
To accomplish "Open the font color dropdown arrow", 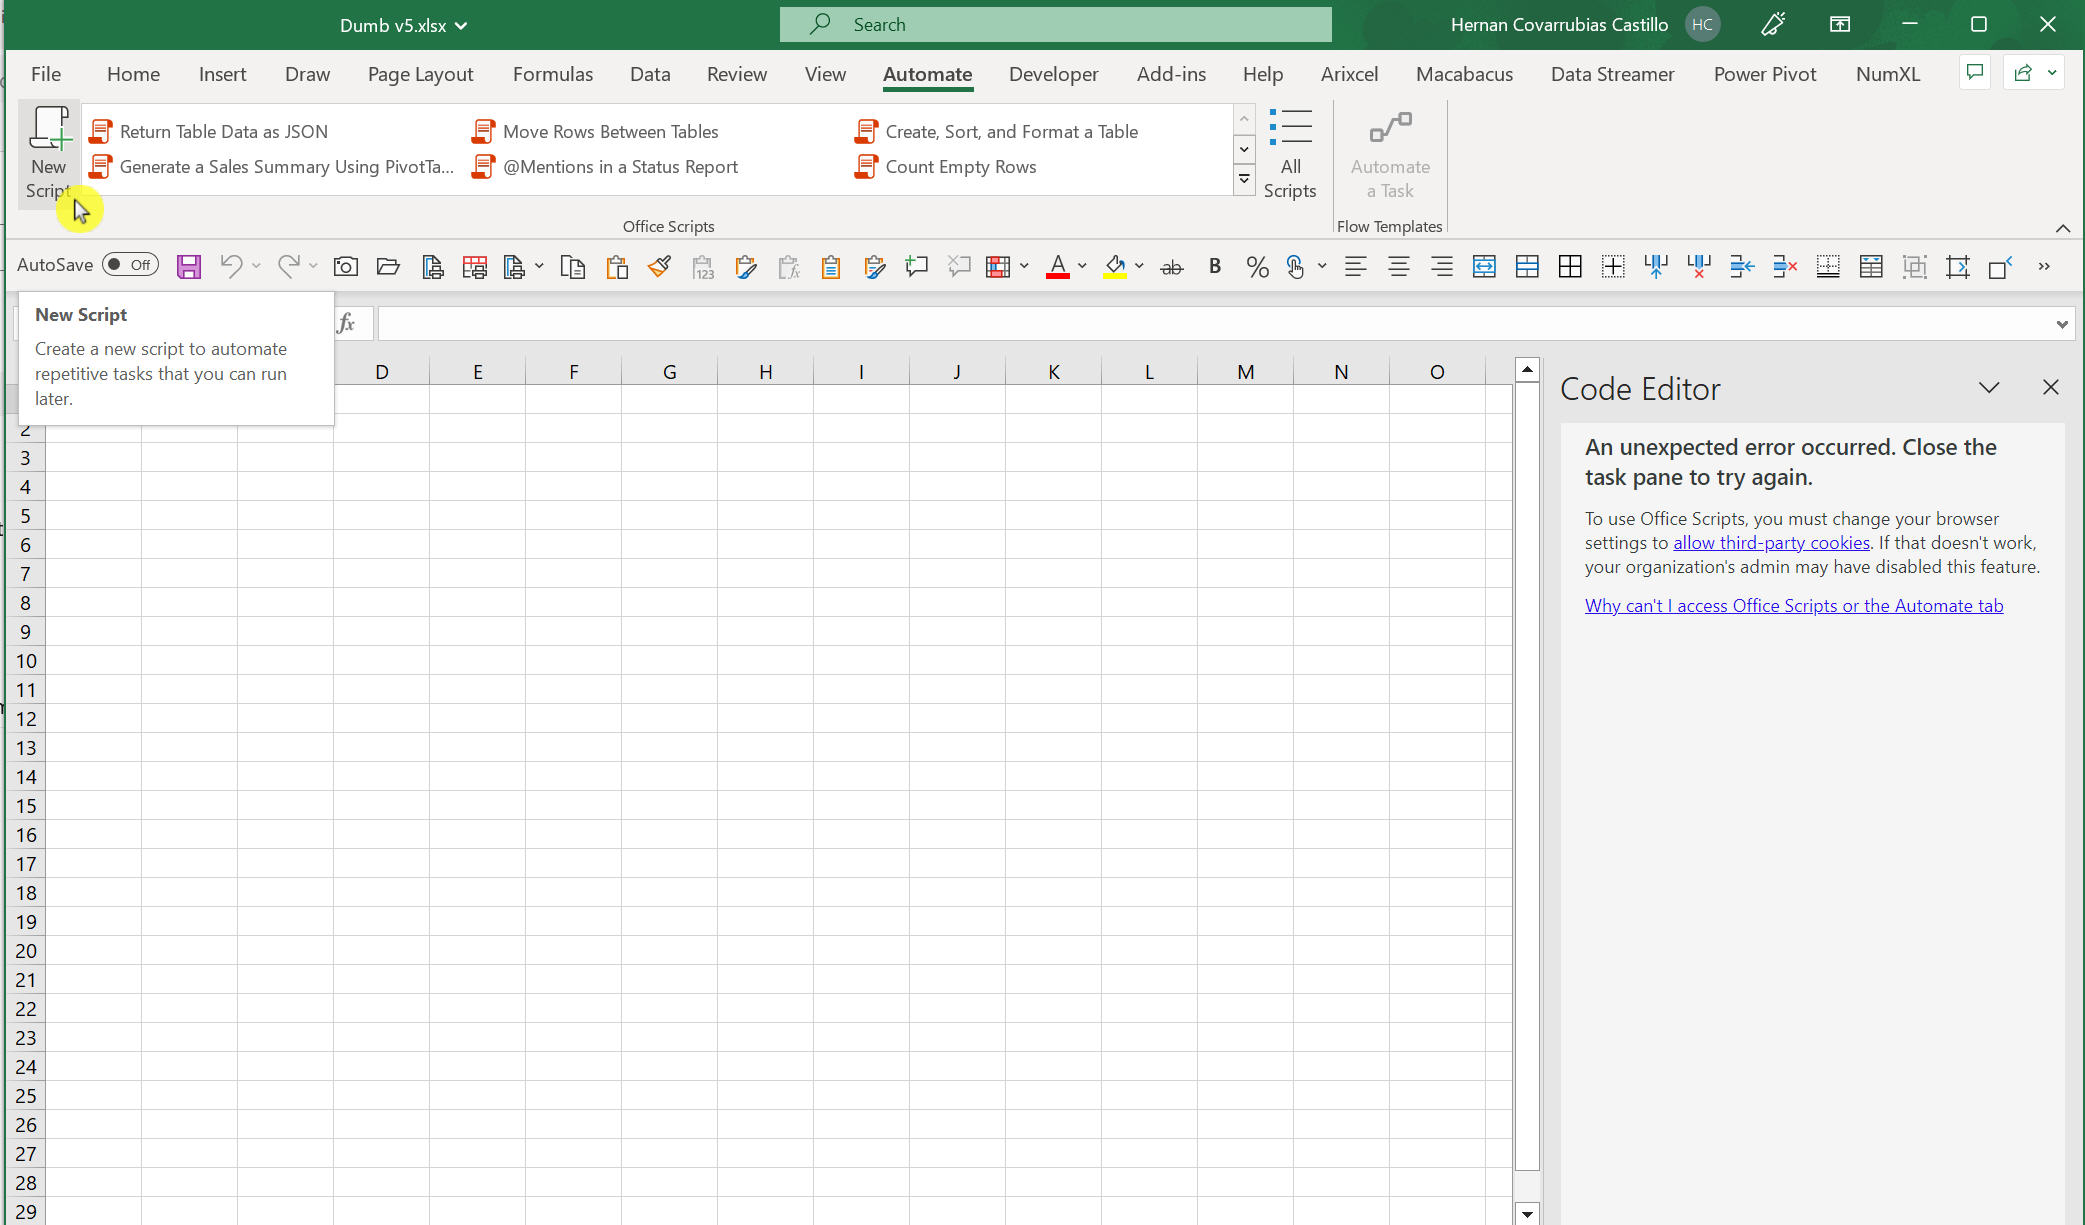I will click(1082, 266).
